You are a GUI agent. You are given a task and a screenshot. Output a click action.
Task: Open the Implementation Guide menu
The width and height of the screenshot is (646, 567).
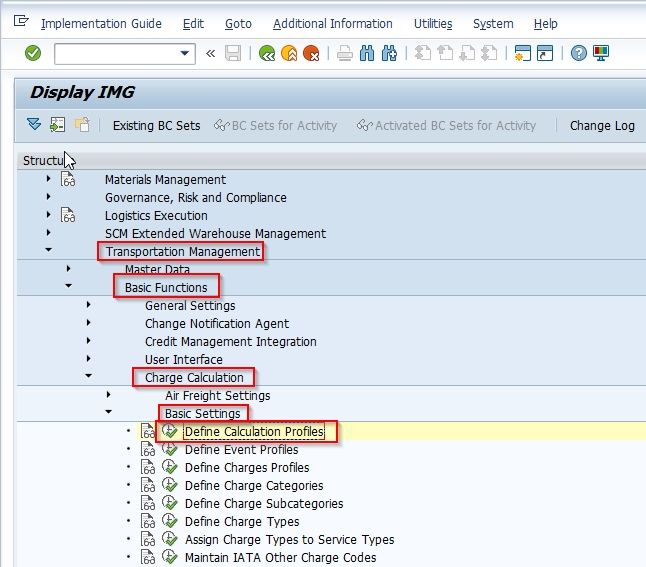(101, 24)
